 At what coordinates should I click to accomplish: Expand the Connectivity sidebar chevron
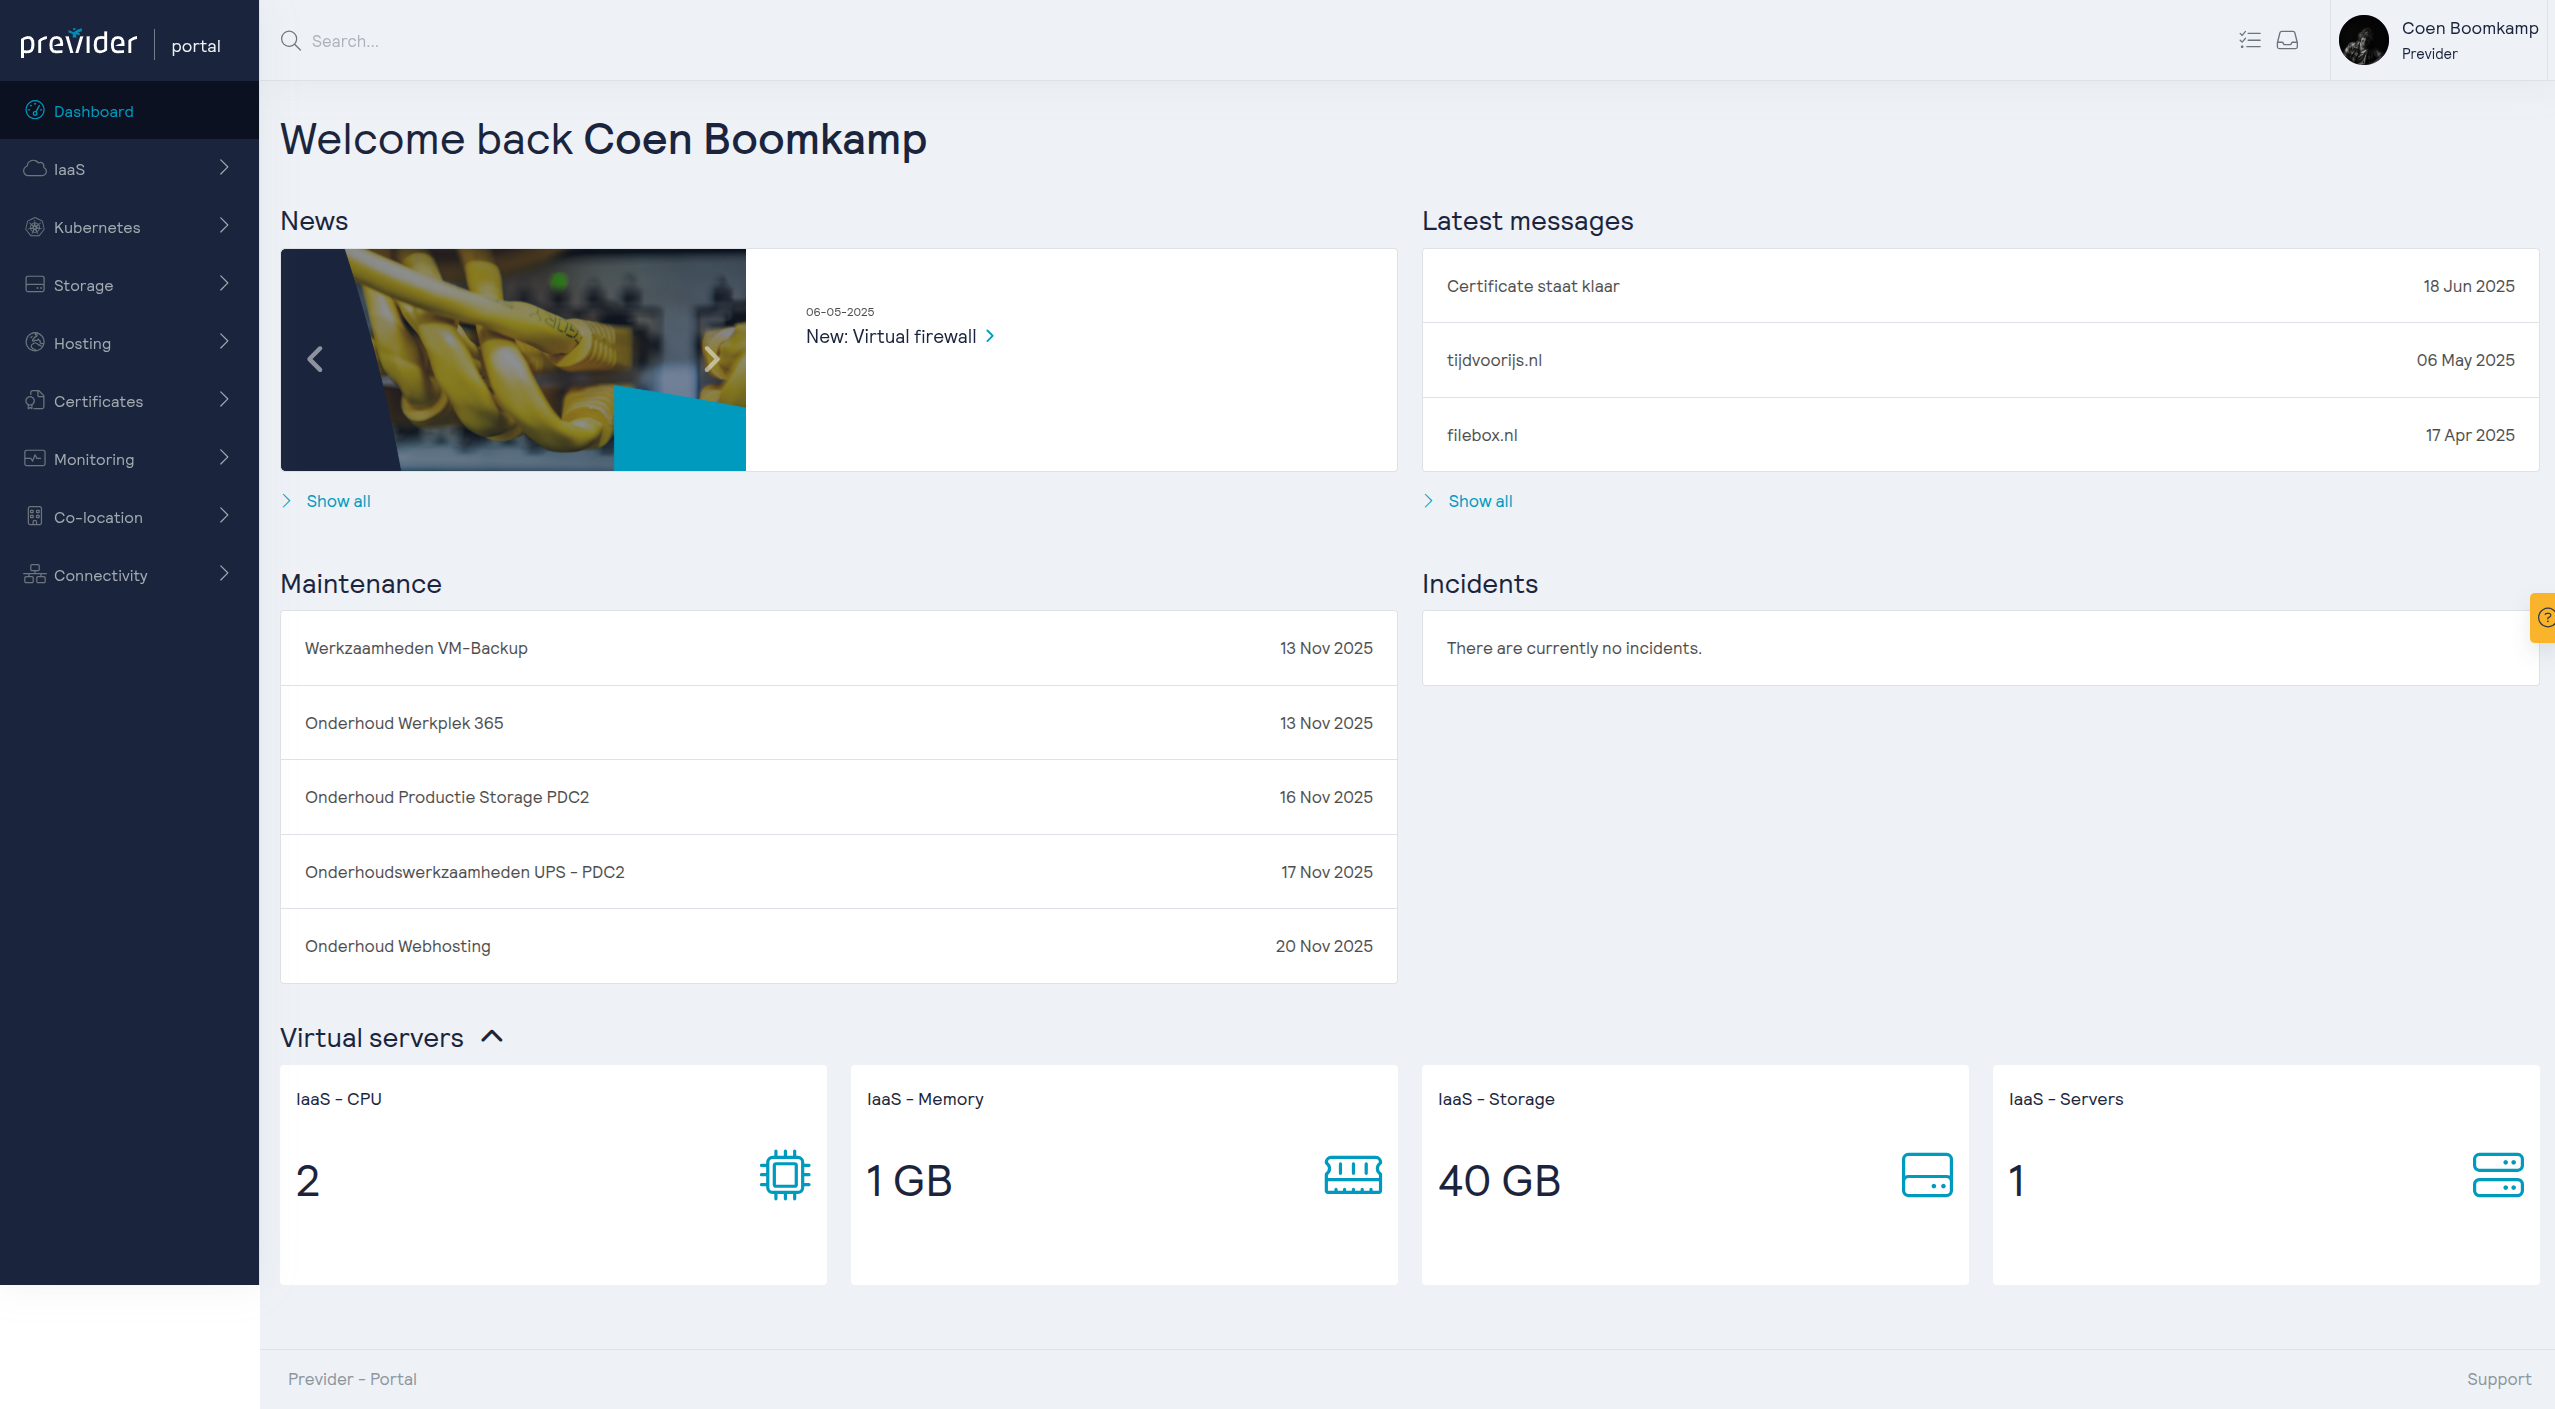click(x=224, y=574)
